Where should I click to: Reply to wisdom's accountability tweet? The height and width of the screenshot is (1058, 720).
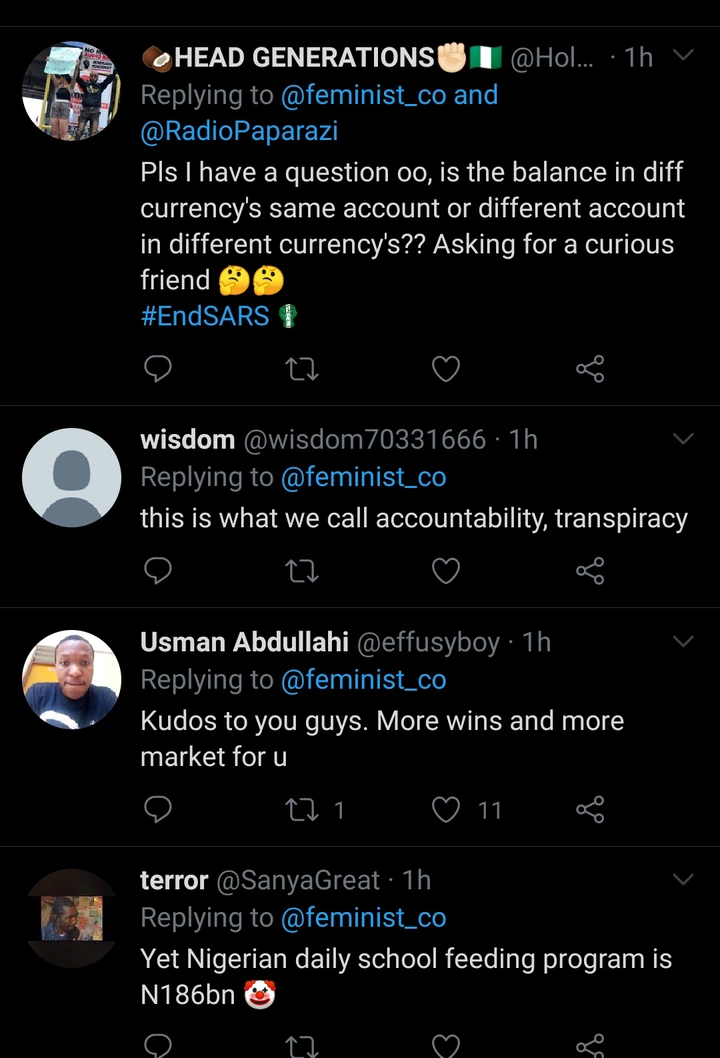point(158,570)
